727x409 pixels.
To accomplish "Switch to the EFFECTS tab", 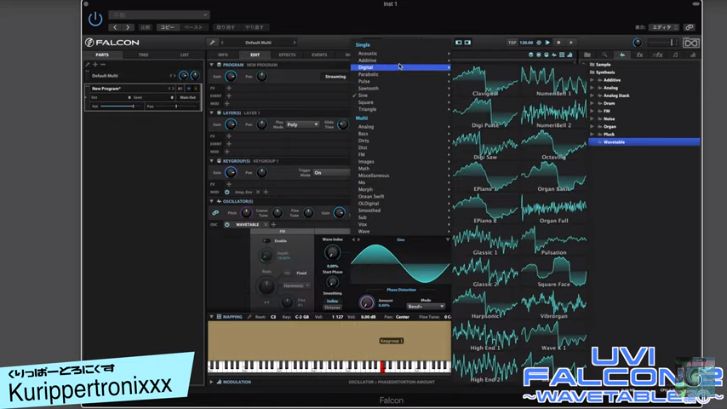I will [x=287, y=55].
